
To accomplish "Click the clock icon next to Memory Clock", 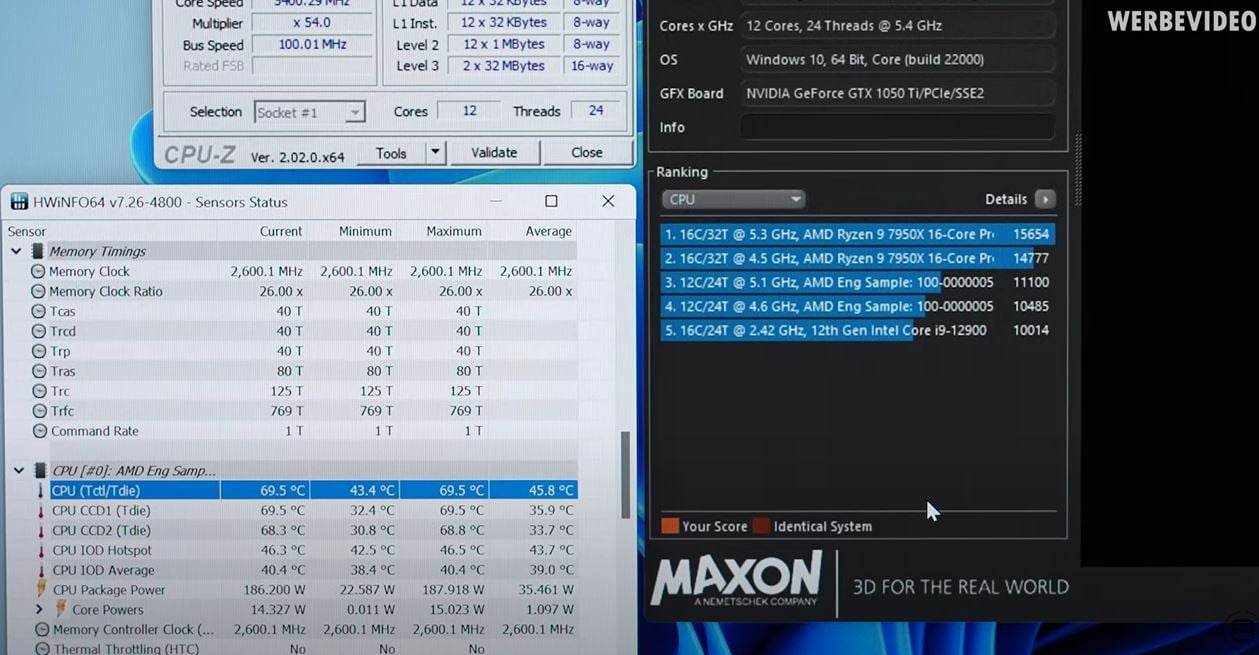I will 39,271.
